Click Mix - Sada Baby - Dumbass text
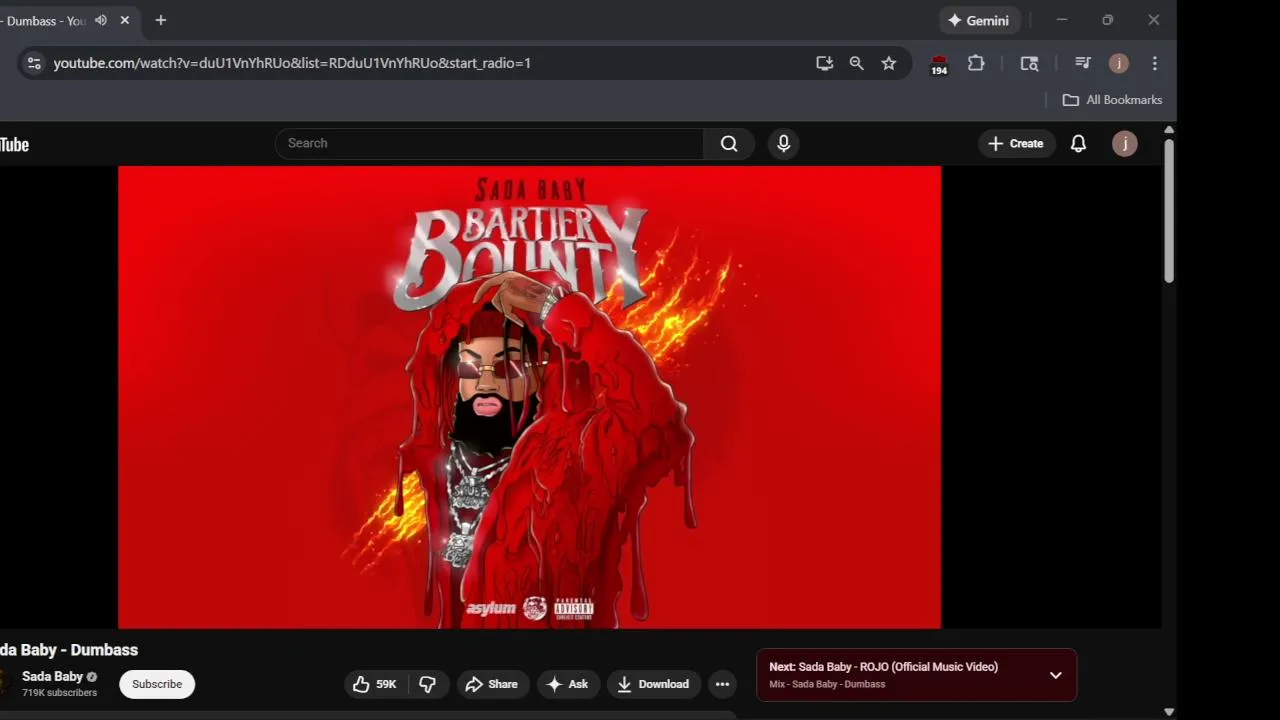Image resolution: width=1280 pixels, height=720 pixels. tap(827, 684)
